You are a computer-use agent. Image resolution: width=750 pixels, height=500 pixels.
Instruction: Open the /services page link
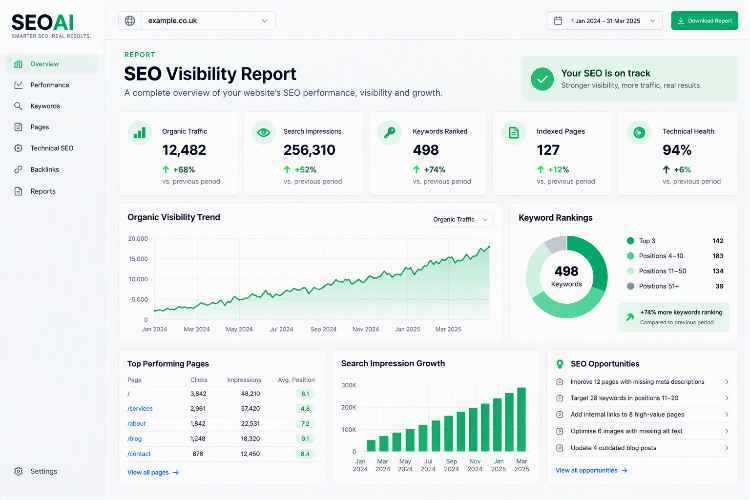pyautogui.click(x=140, y=409)
